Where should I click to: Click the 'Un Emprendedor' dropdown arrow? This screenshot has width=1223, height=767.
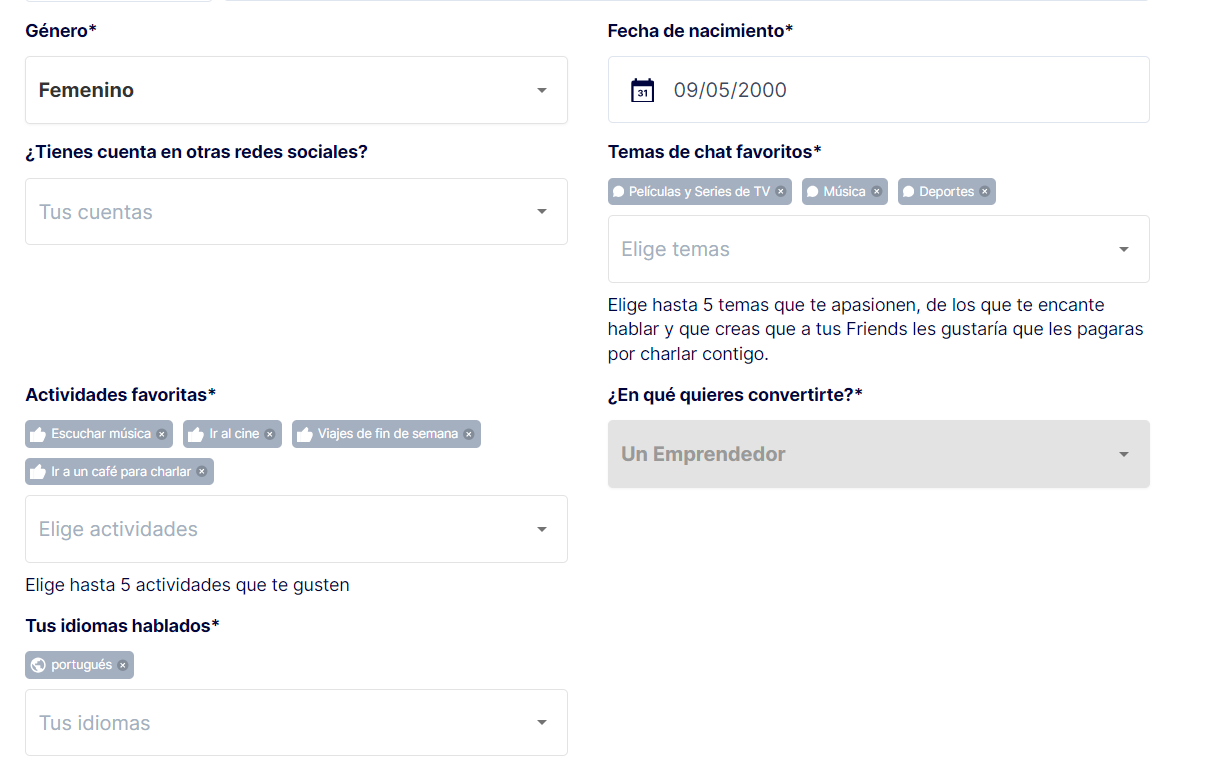click(1123, 454)
